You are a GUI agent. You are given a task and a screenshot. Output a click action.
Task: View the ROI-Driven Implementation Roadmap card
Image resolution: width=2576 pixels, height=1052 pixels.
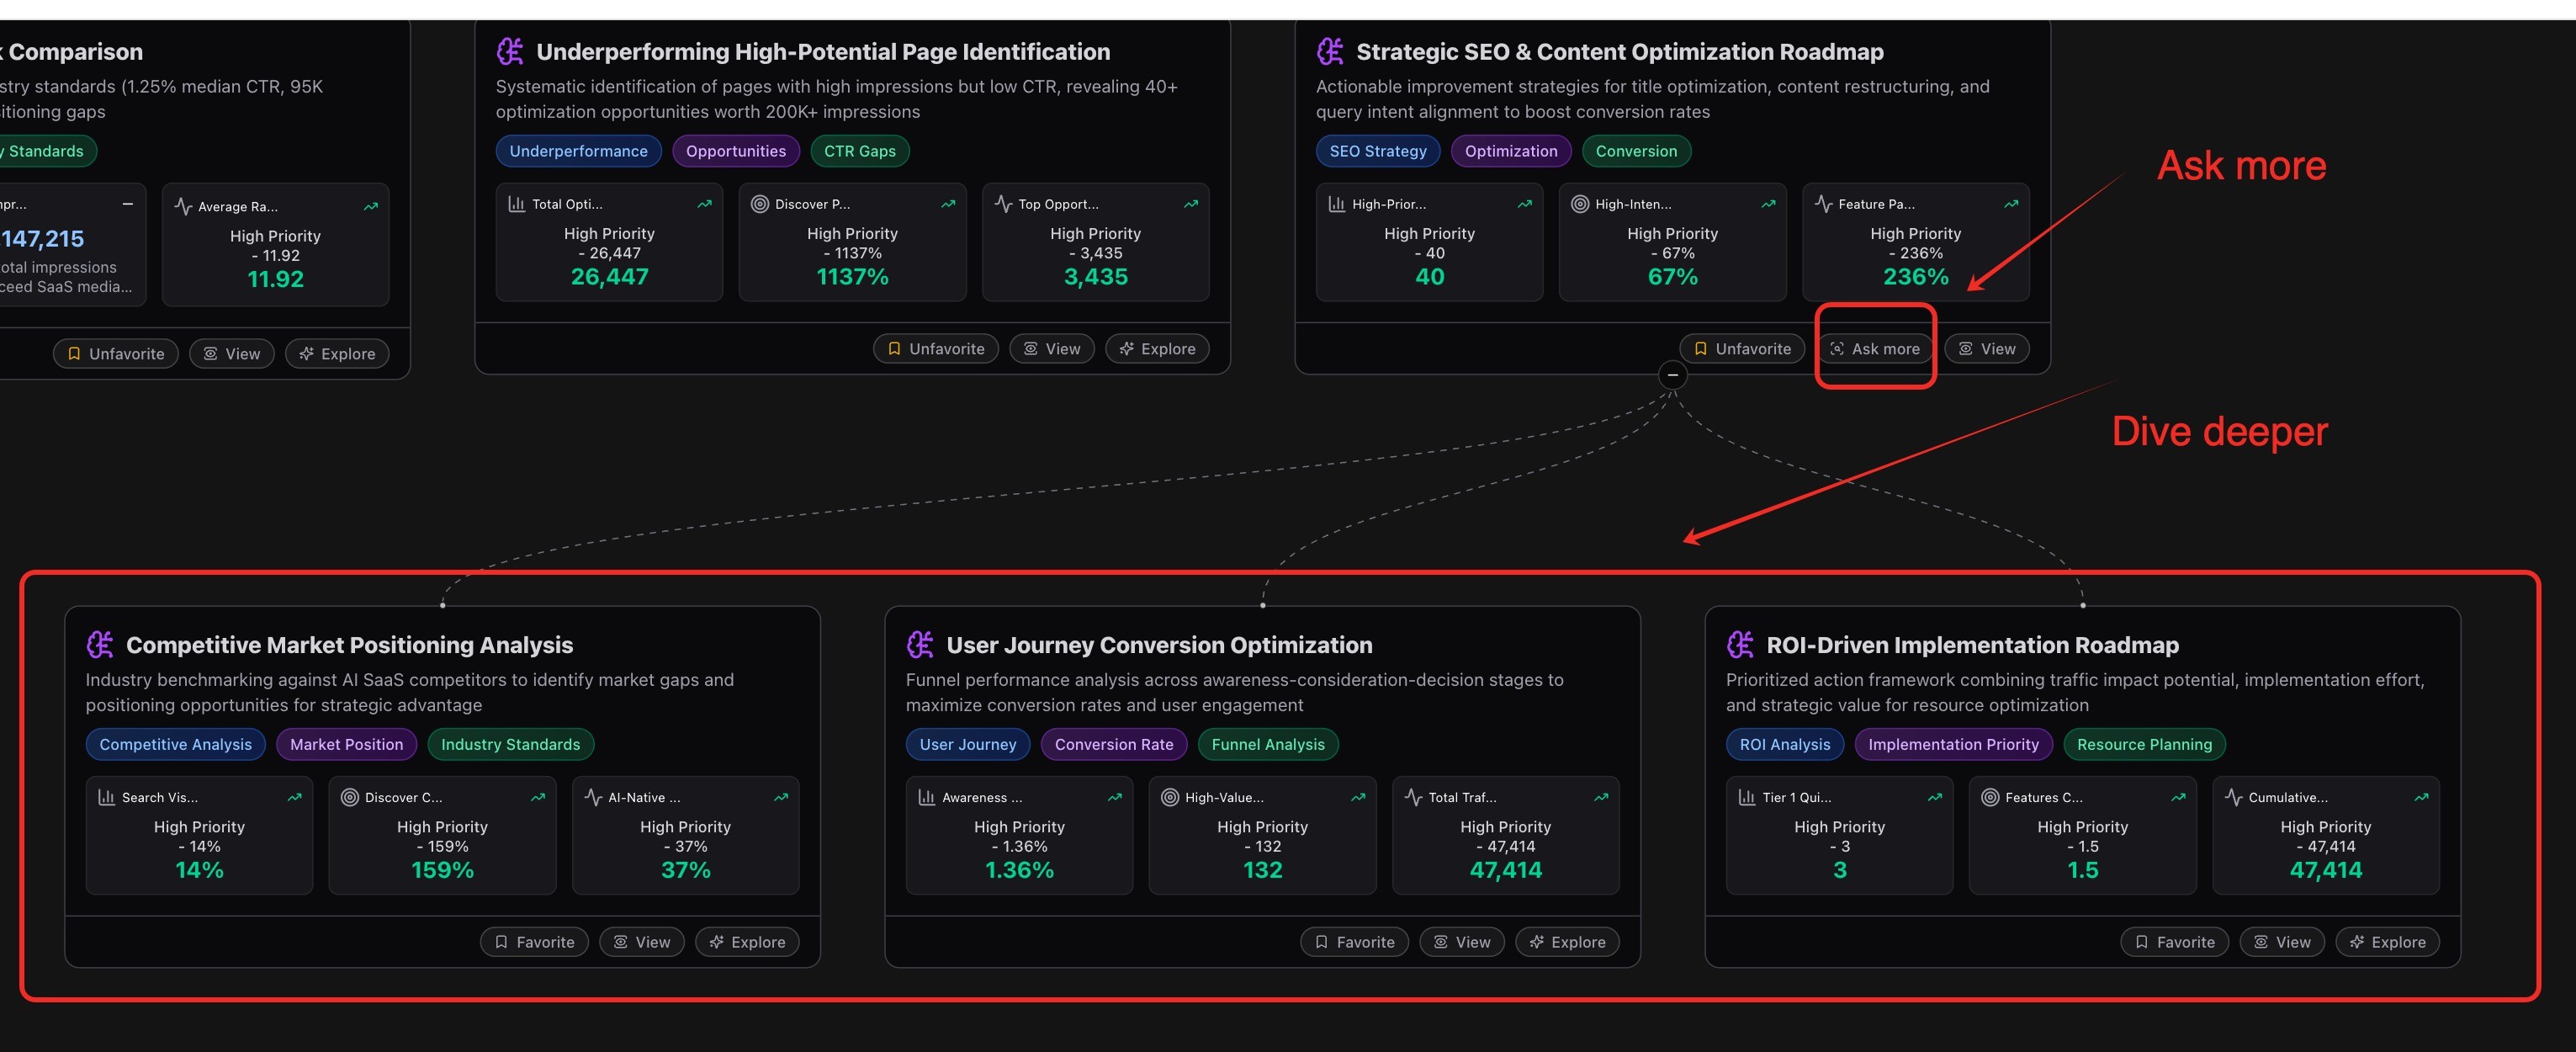click(x=2282, y=942)
